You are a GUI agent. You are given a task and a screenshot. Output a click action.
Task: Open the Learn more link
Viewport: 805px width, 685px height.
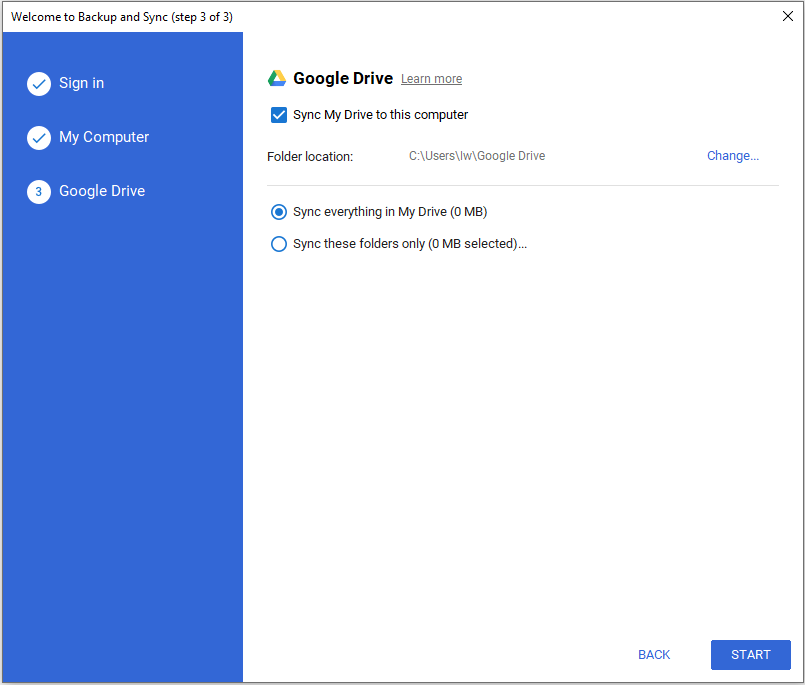(431, 78)
